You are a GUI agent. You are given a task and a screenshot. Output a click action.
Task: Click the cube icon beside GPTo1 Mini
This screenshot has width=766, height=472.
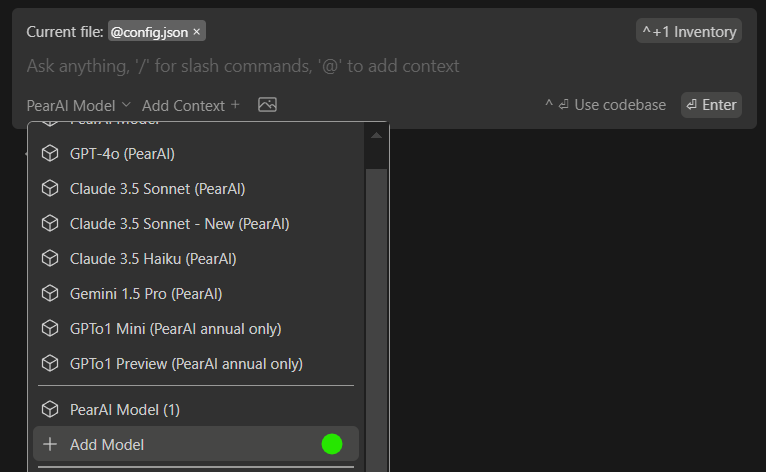click(50, 329)
